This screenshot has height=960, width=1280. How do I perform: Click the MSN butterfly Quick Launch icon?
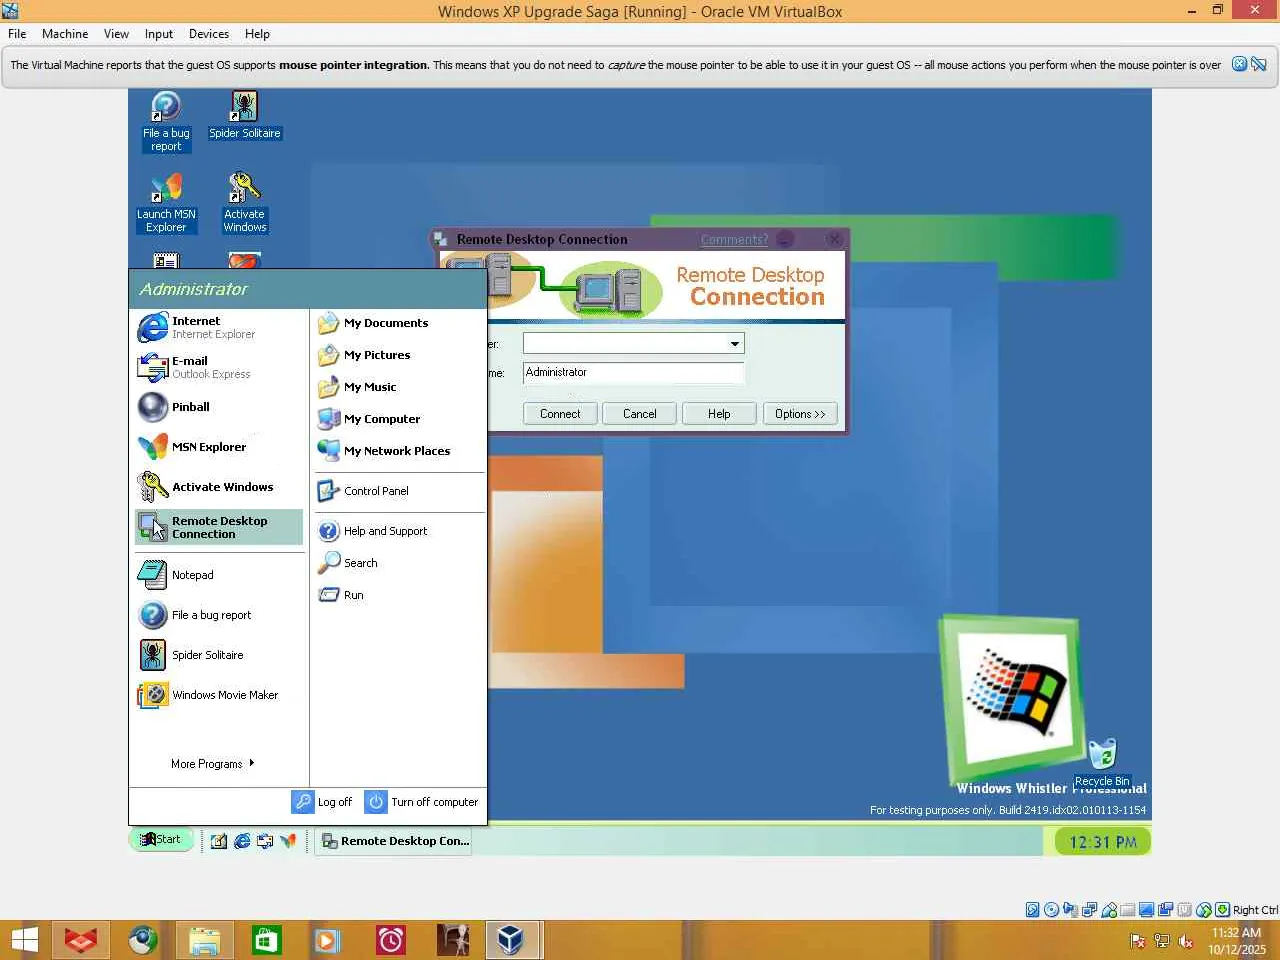point(288,841)
